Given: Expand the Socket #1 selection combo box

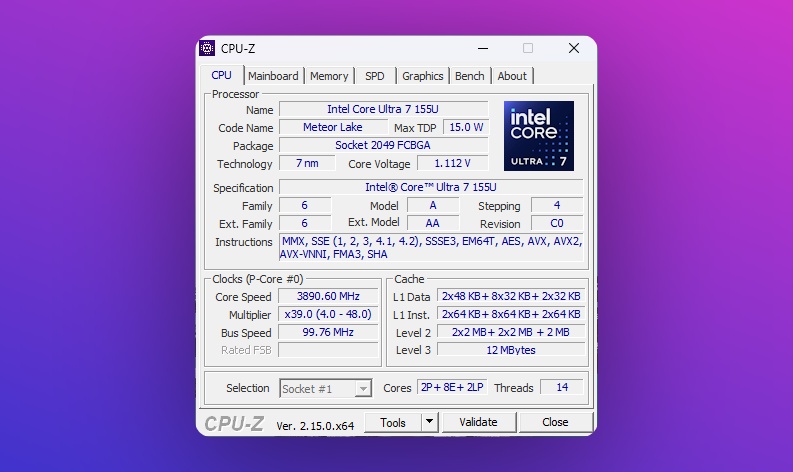Looking at the screenshot, I should coord(326,389).
